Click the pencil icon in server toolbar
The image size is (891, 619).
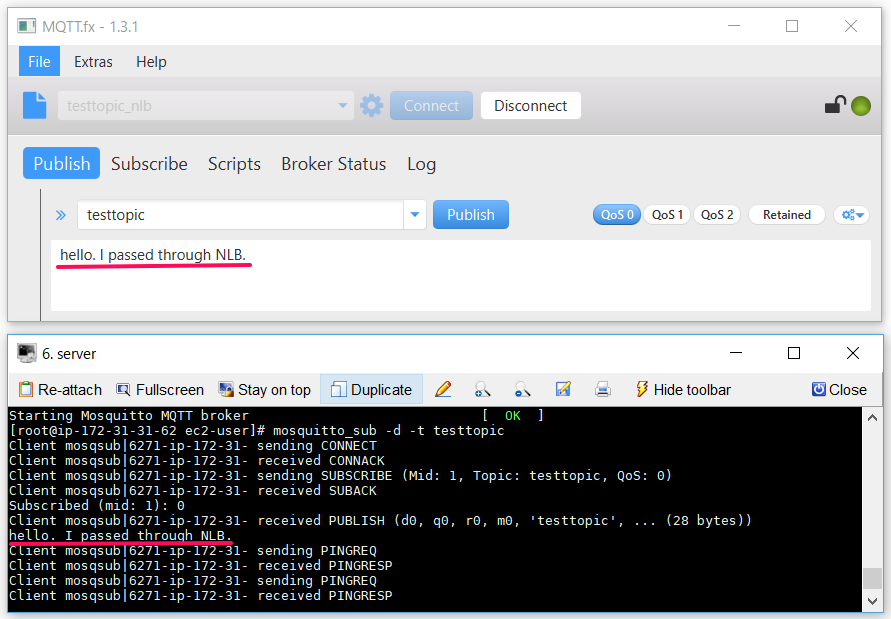tap(443, 389)
